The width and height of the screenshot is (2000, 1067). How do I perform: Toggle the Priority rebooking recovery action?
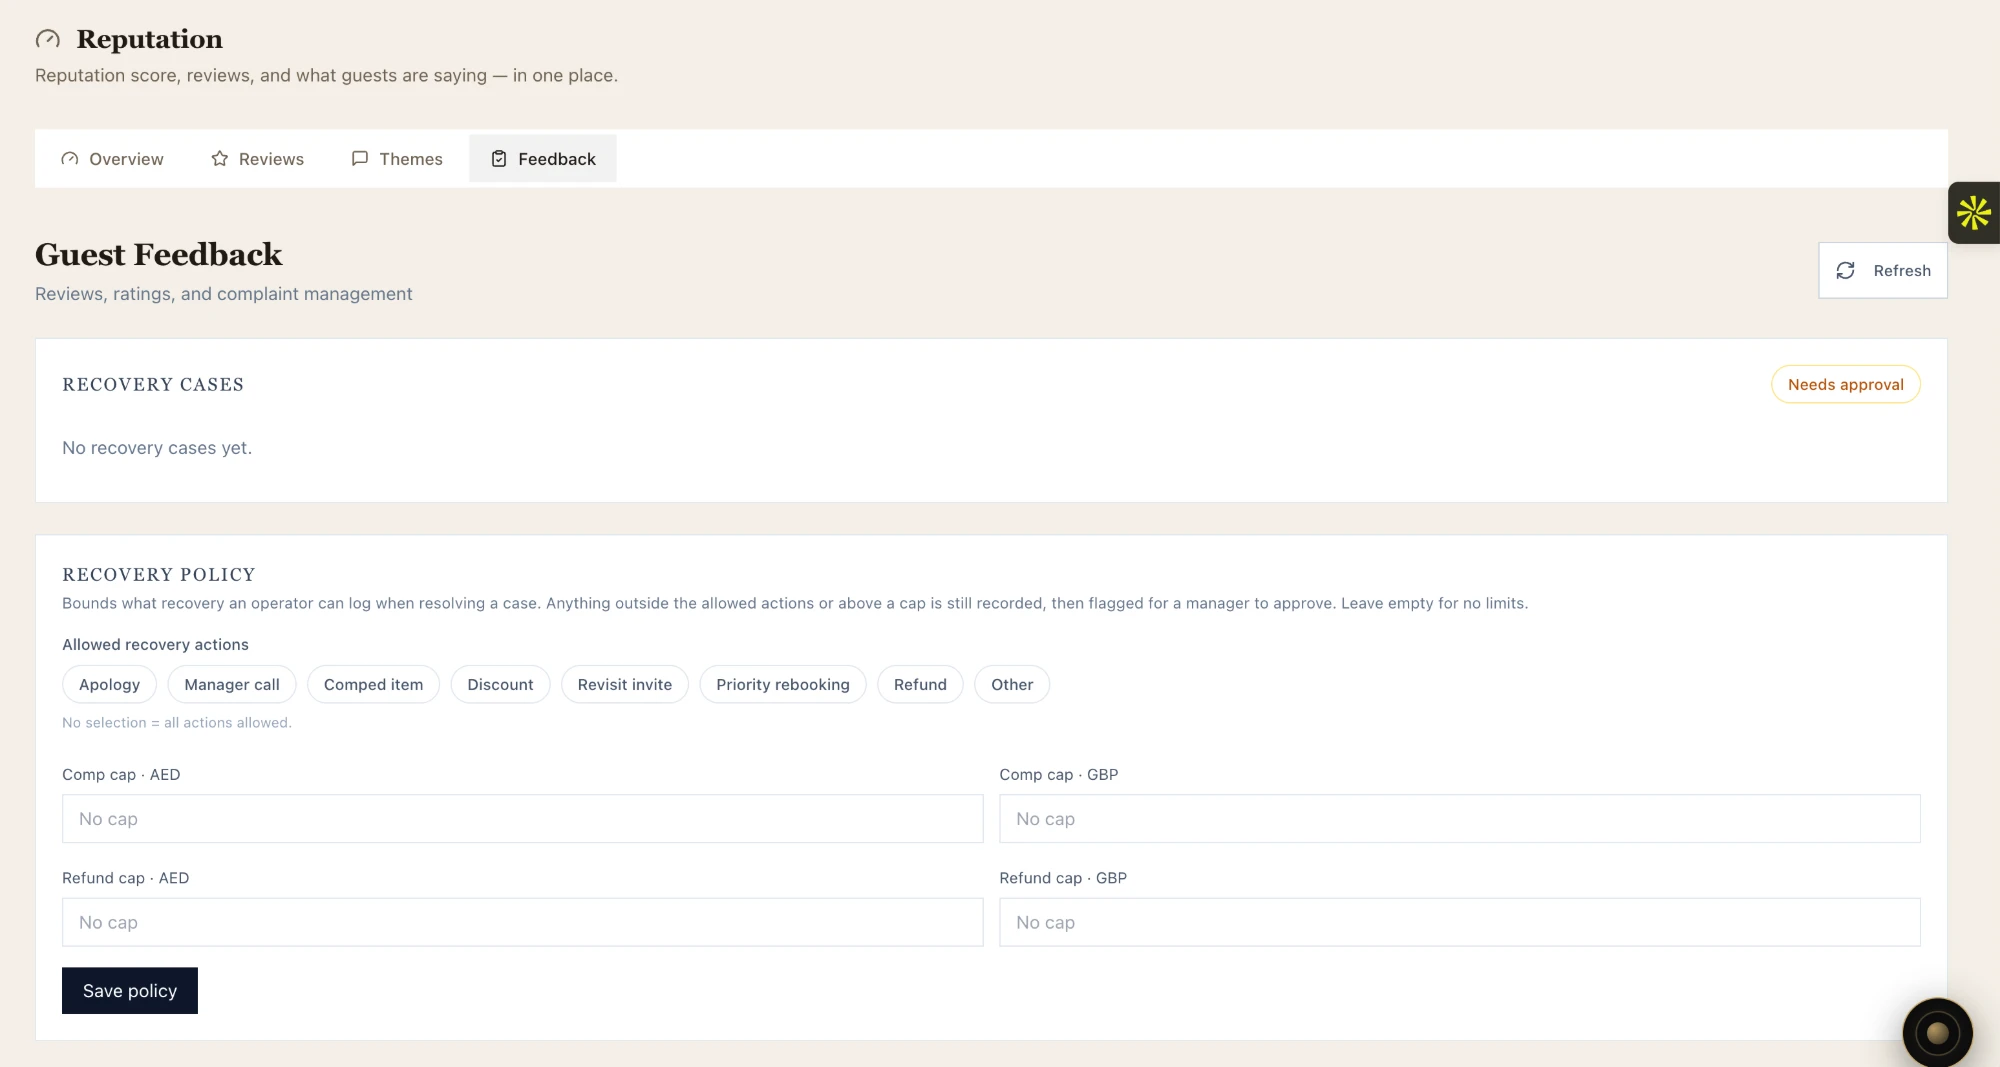(x=783, y=685)
